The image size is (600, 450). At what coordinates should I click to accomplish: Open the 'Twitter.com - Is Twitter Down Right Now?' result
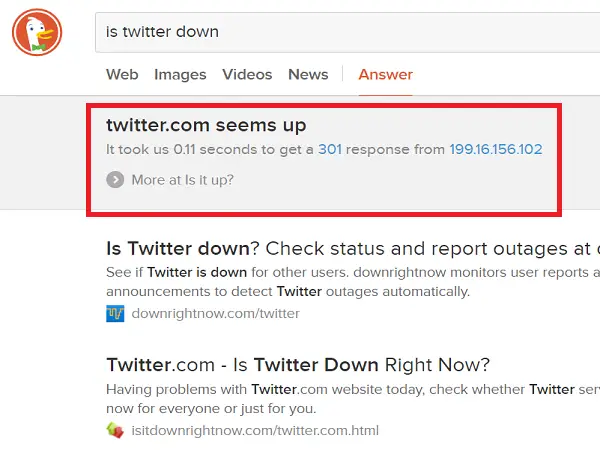pos(298,365)
